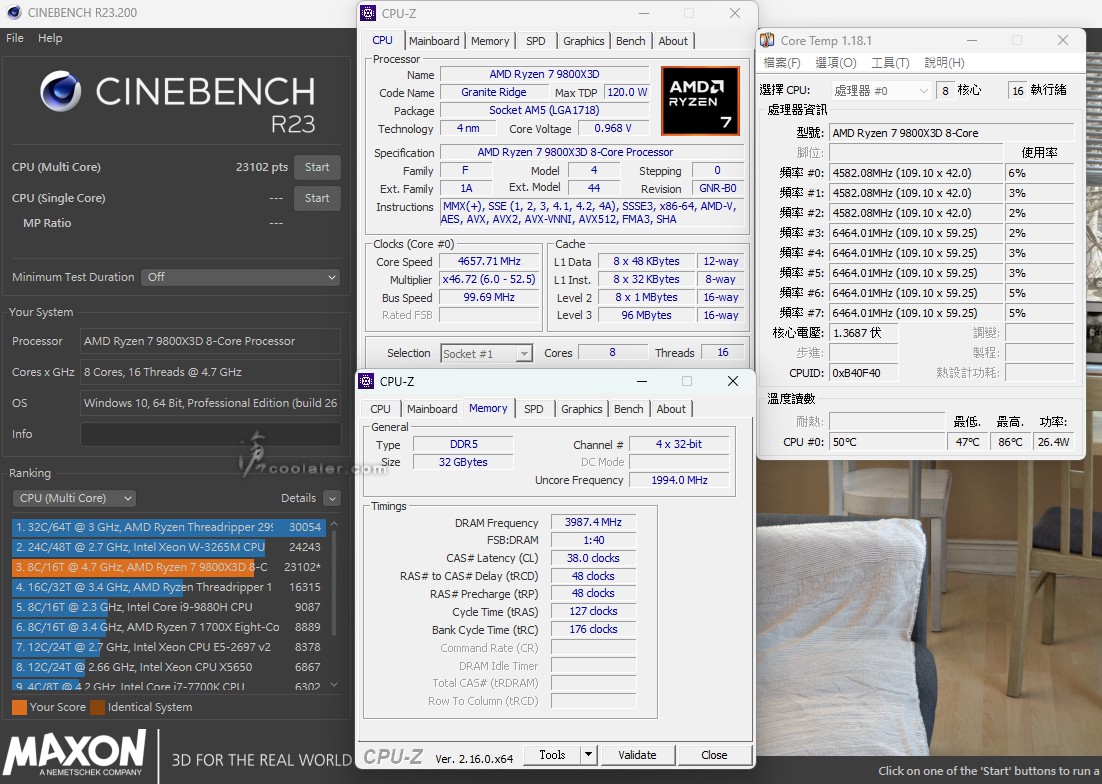Select the Ryzen 7 1700X ranking row
The image size is (1102, 784).
pos(168,627)
